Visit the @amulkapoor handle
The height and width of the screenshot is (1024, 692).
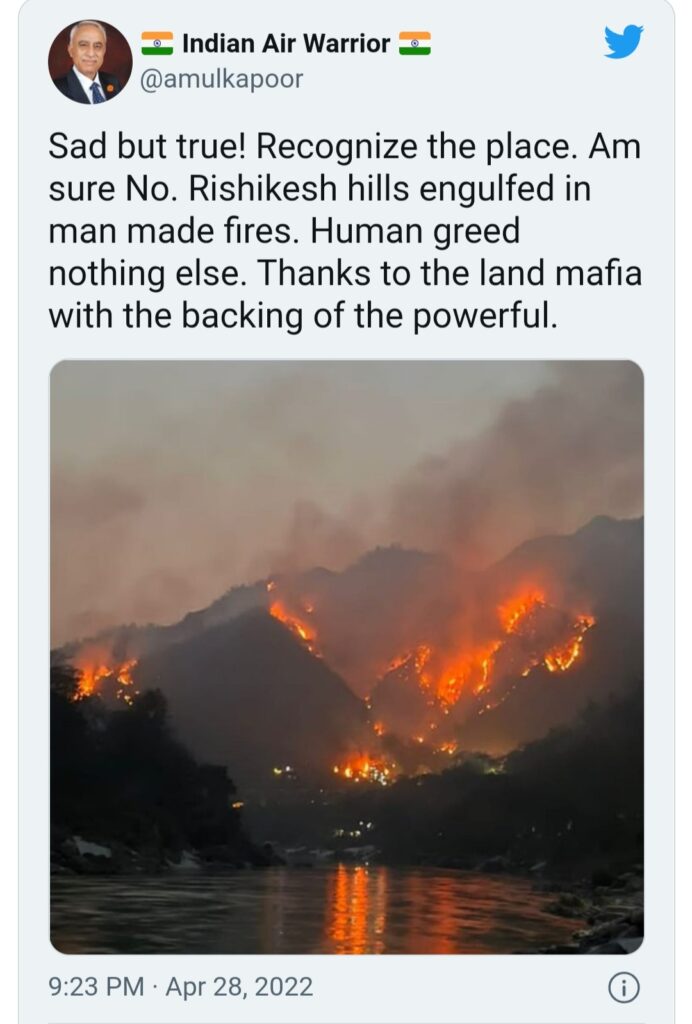222,80
